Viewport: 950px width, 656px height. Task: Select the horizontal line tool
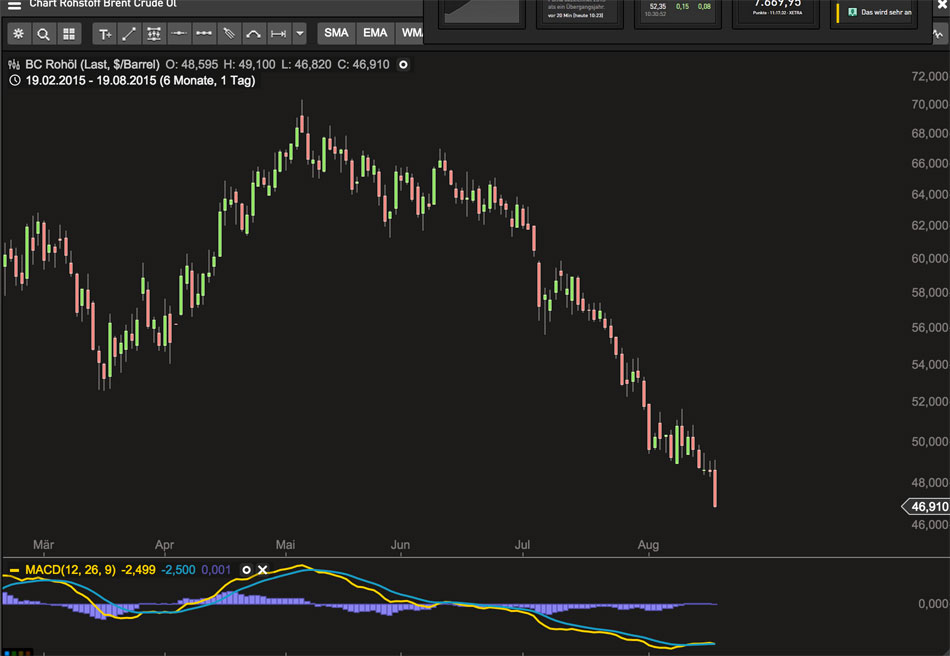pyautogui.click(x=179, y=34)
